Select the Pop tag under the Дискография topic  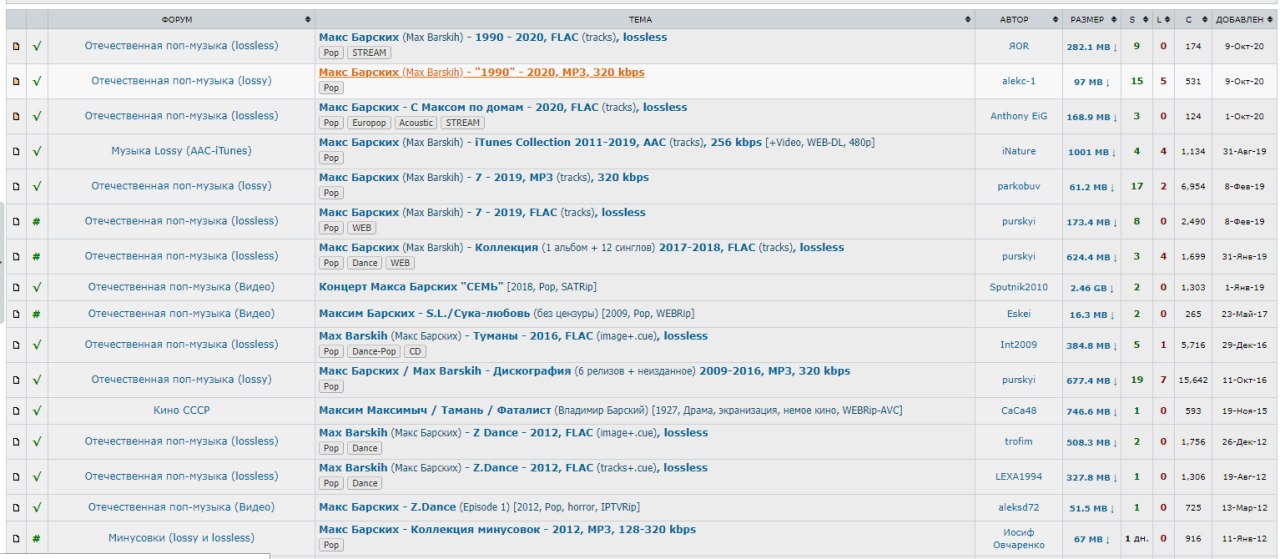332,386
